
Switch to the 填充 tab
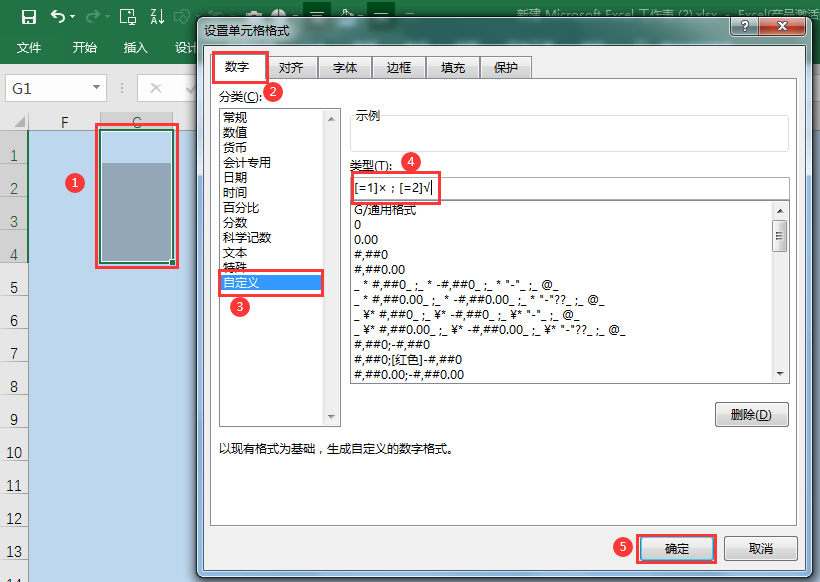(453, 67)
